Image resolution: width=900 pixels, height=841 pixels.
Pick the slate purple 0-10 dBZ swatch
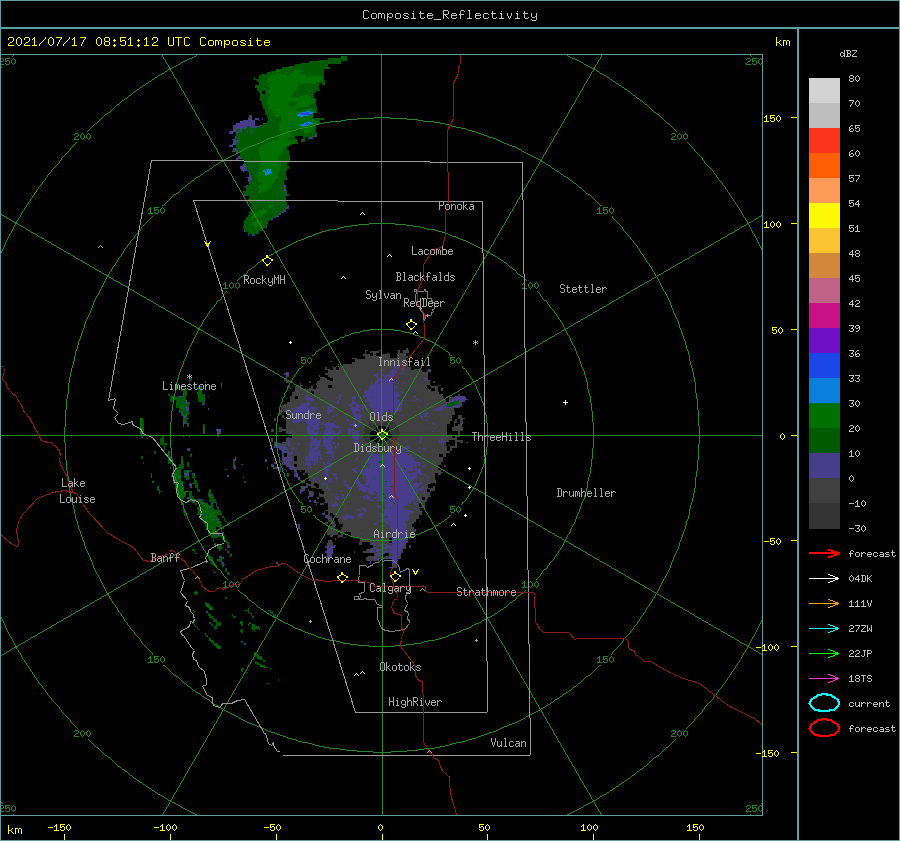tap(824, 466)
